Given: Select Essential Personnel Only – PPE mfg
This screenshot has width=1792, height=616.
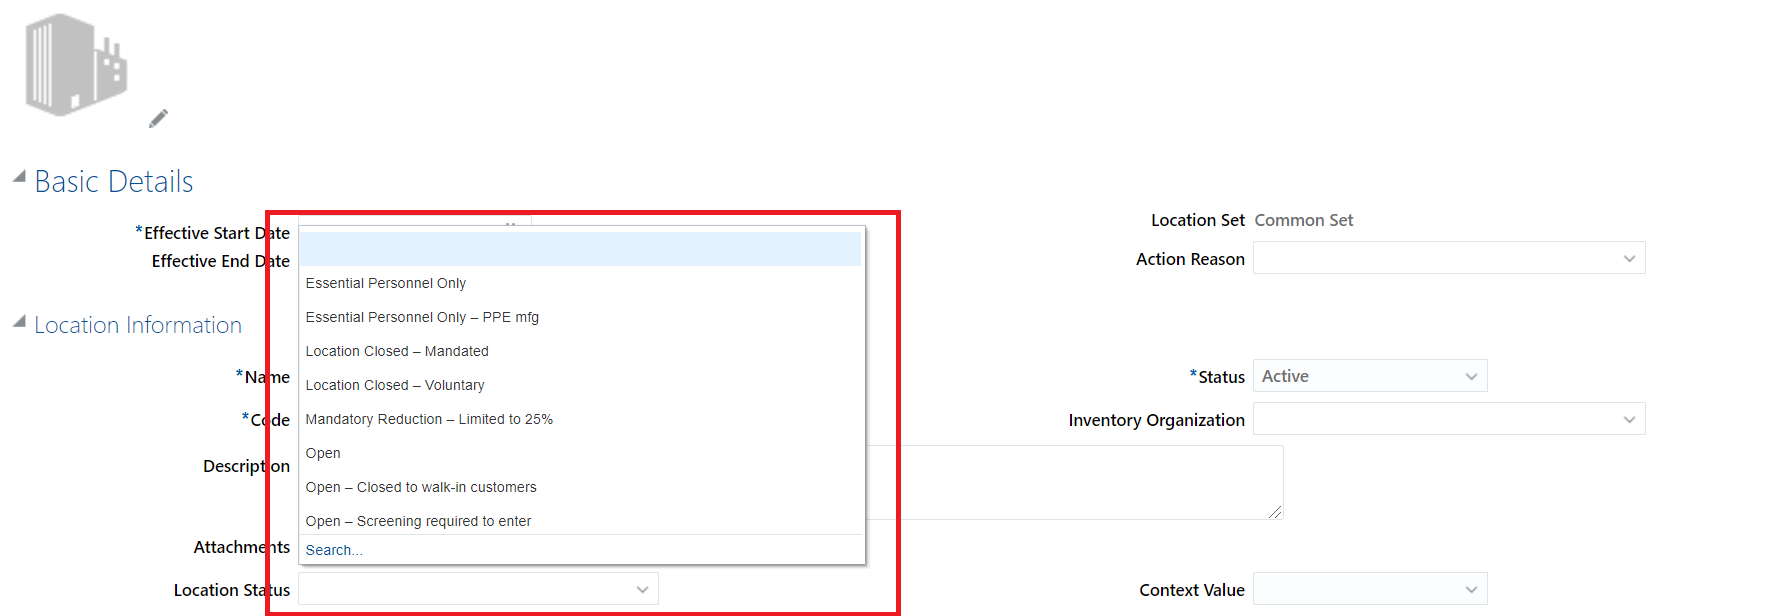Looking at the screenshot, I should click(x=421, y=317).
